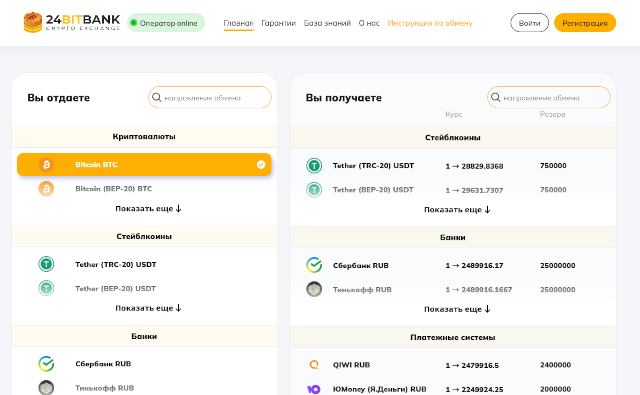The image size is (640, 395).
Task: Select ЮMoney (Я.Деньги) RUB to receive
Action: pos(453,389)
